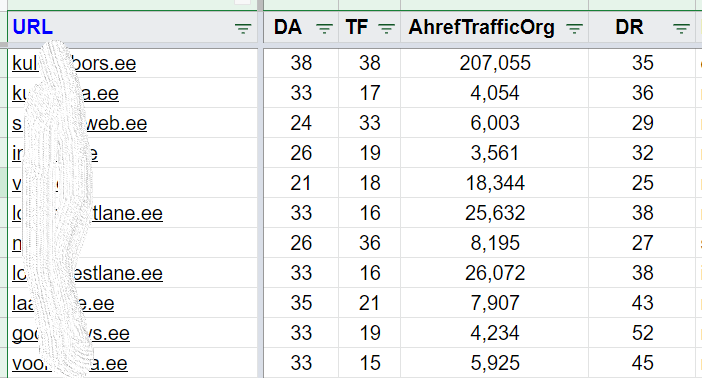The width and height of the screenshot is (702, 378).
Task: Open the DR column filter icon
Action: coord(681,29)
